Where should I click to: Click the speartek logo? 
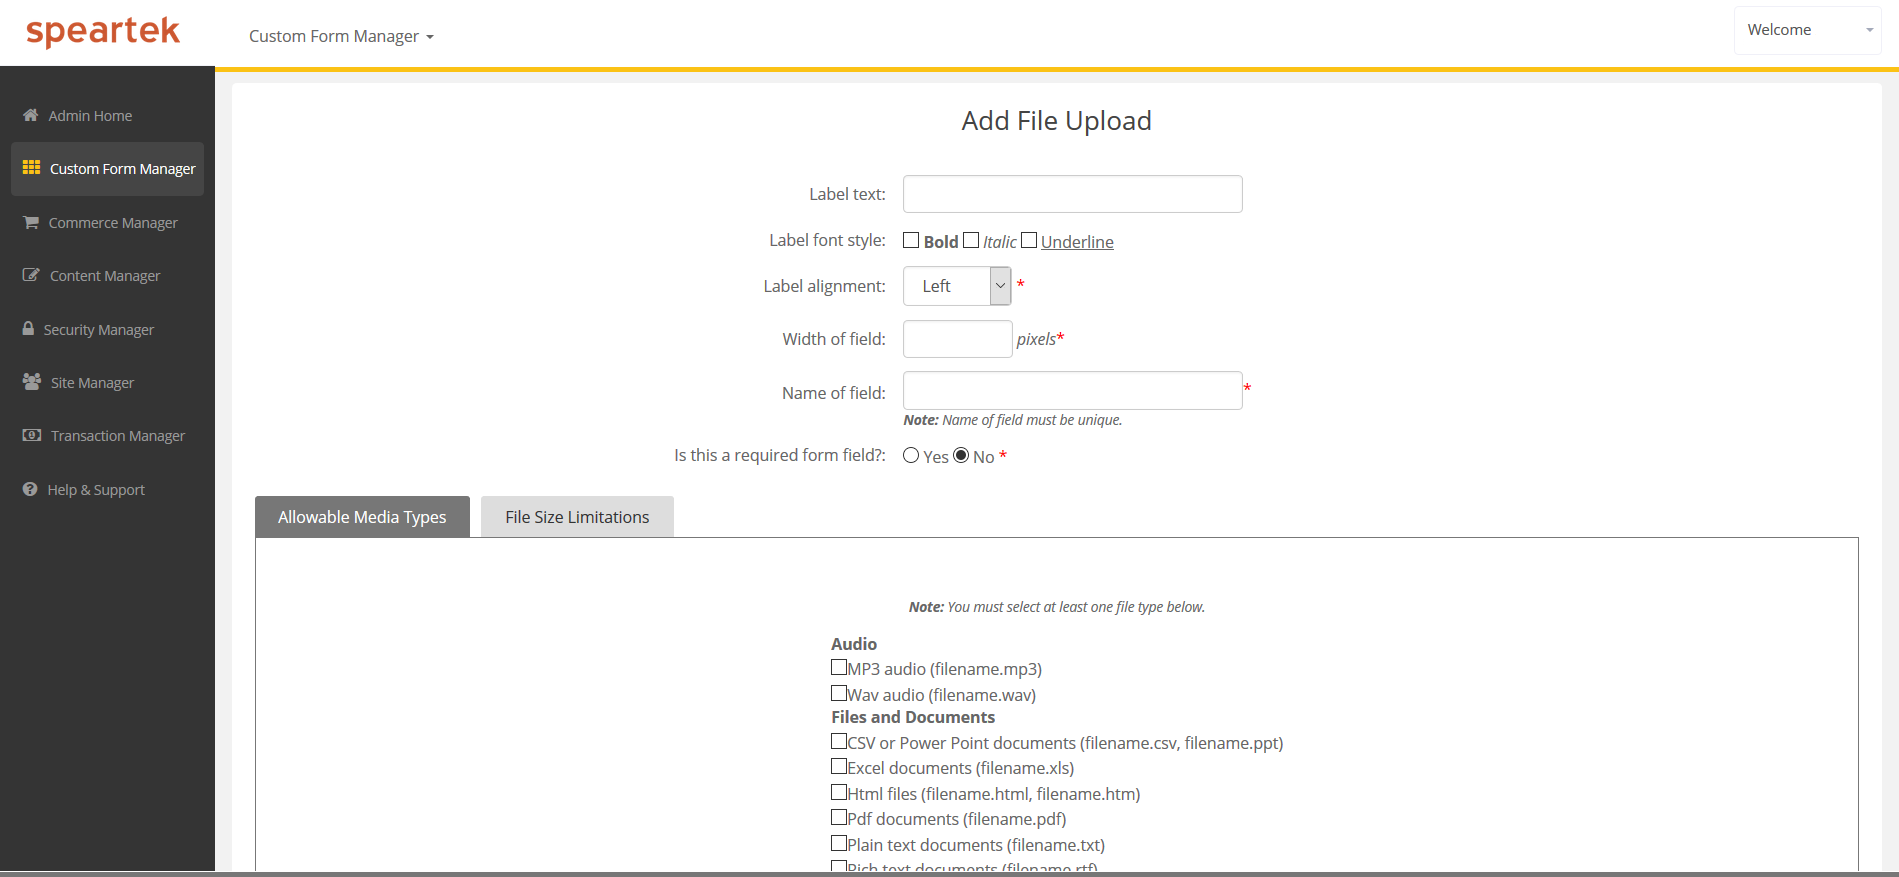[x=103, y=32]
